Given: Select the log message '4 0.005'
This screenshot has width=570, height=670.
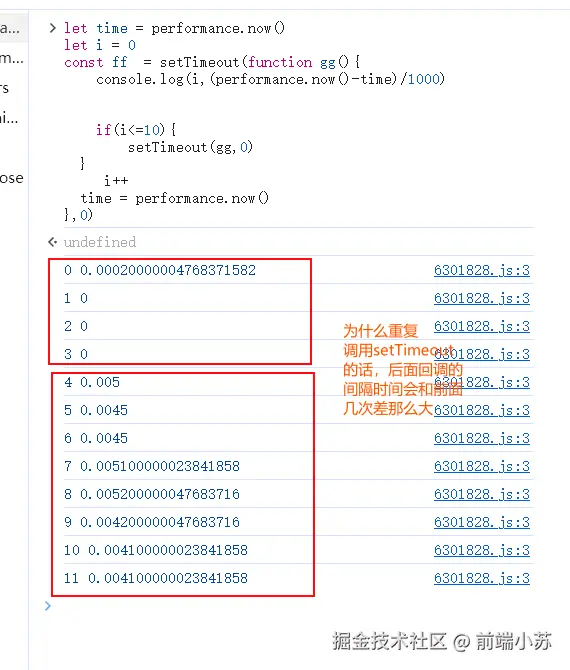Looking at the screenshot, I should (92, 382).
